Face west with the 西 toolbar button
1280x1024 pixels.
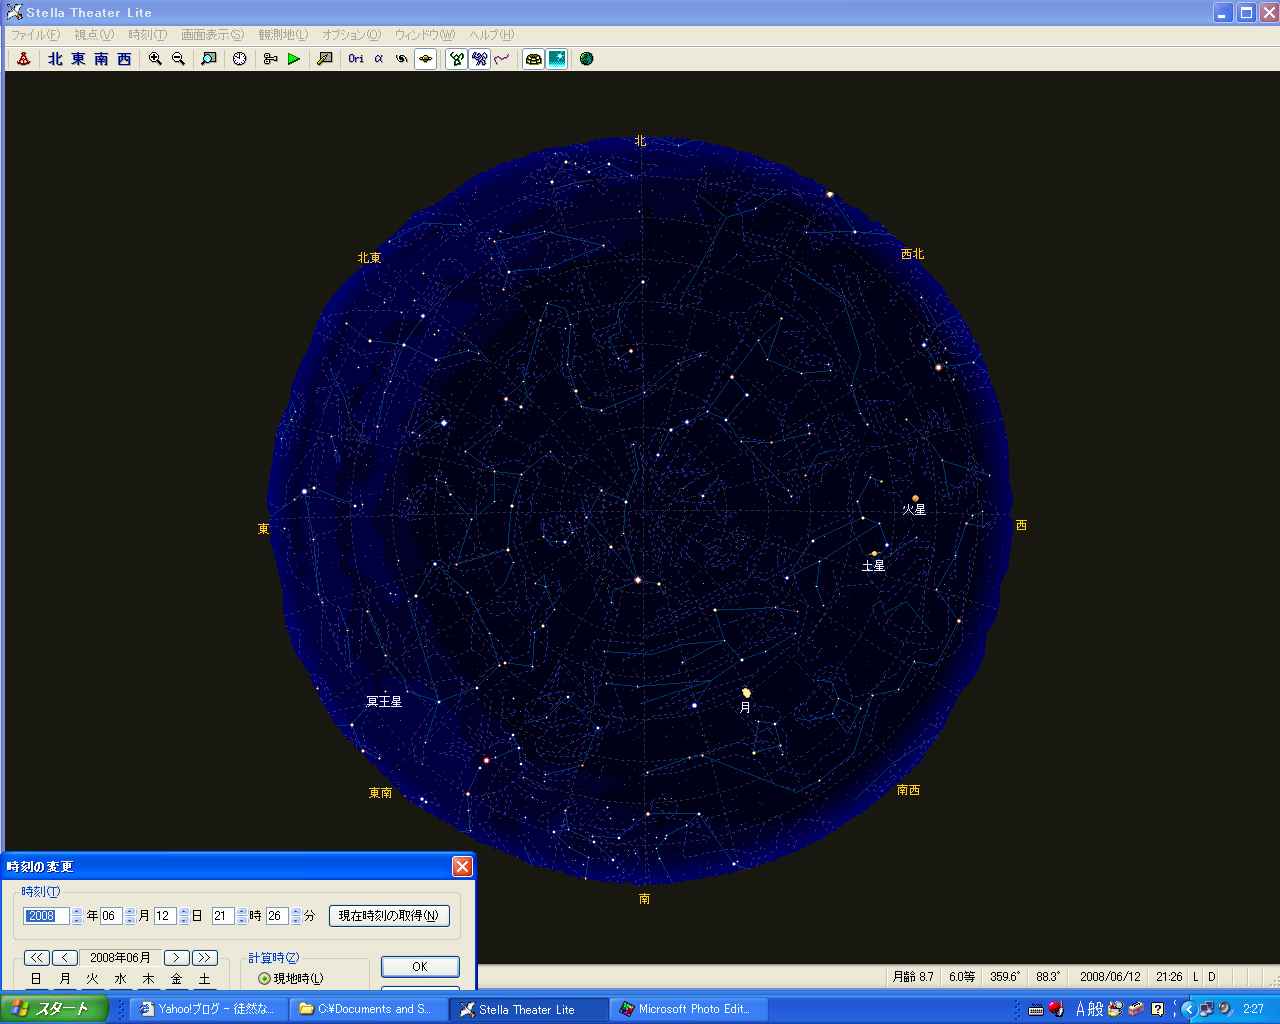click(124, 59)
